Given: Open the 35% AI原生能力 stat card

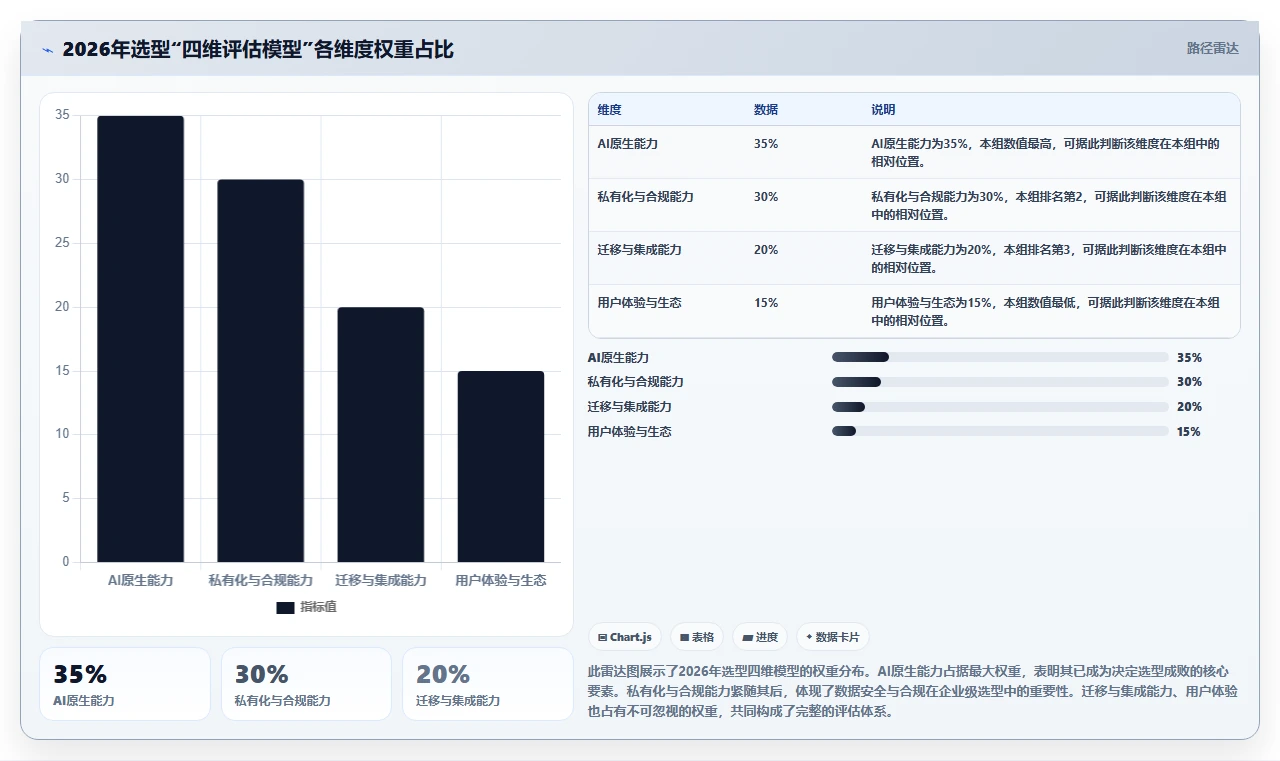Looking at the screenshot, I should click(125, 684).
